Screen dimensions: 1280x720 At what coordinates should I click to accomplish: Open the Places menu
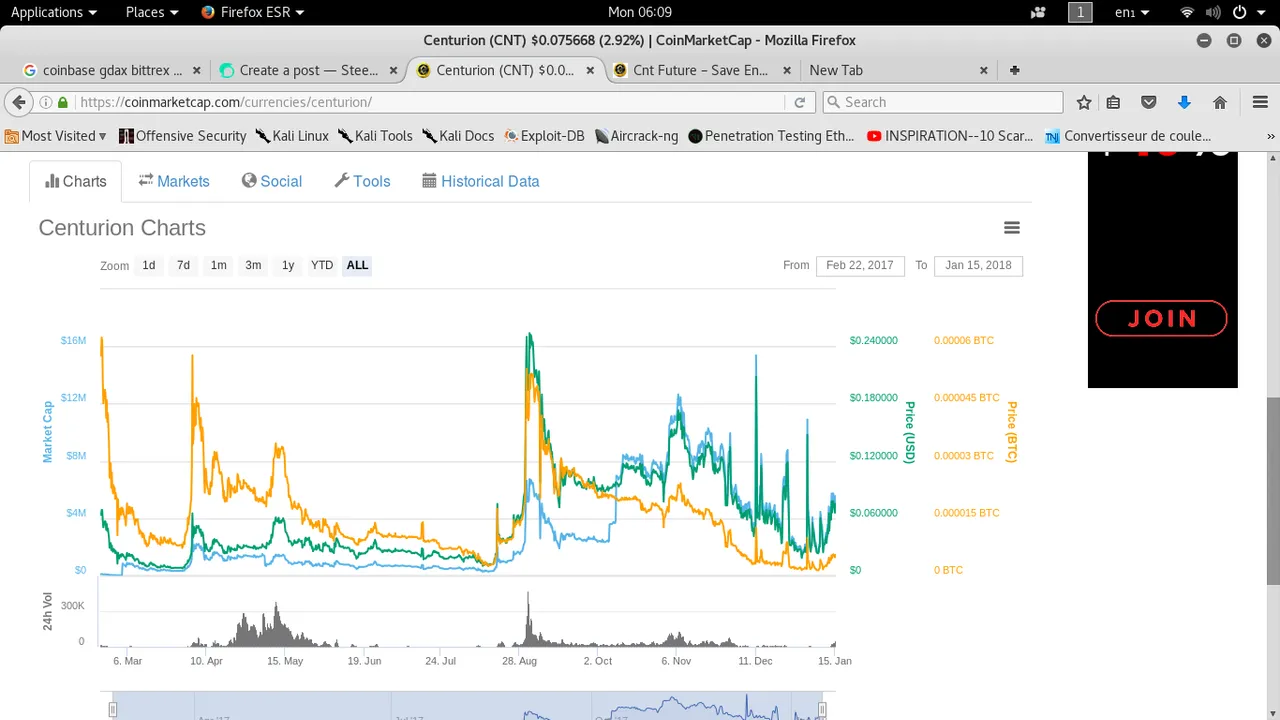[152, 12]
